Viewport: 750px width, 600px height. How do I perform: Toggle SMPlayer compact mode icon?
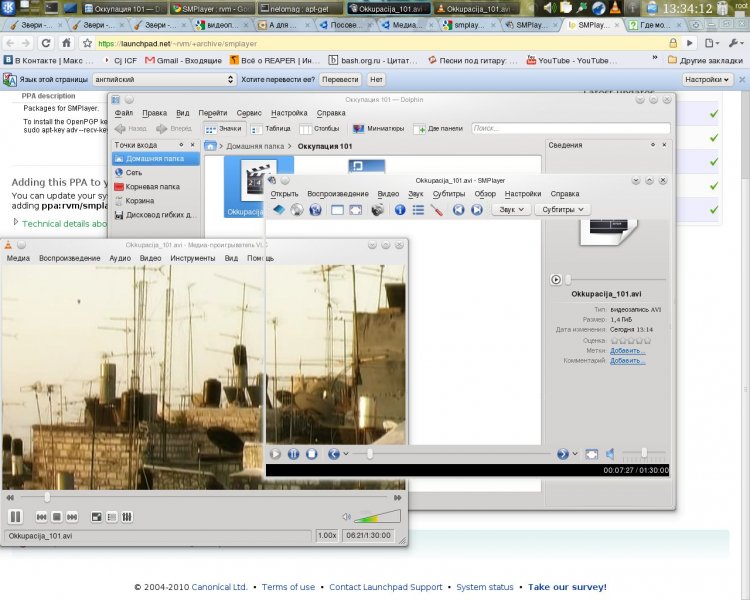click(x=337, y=210)
